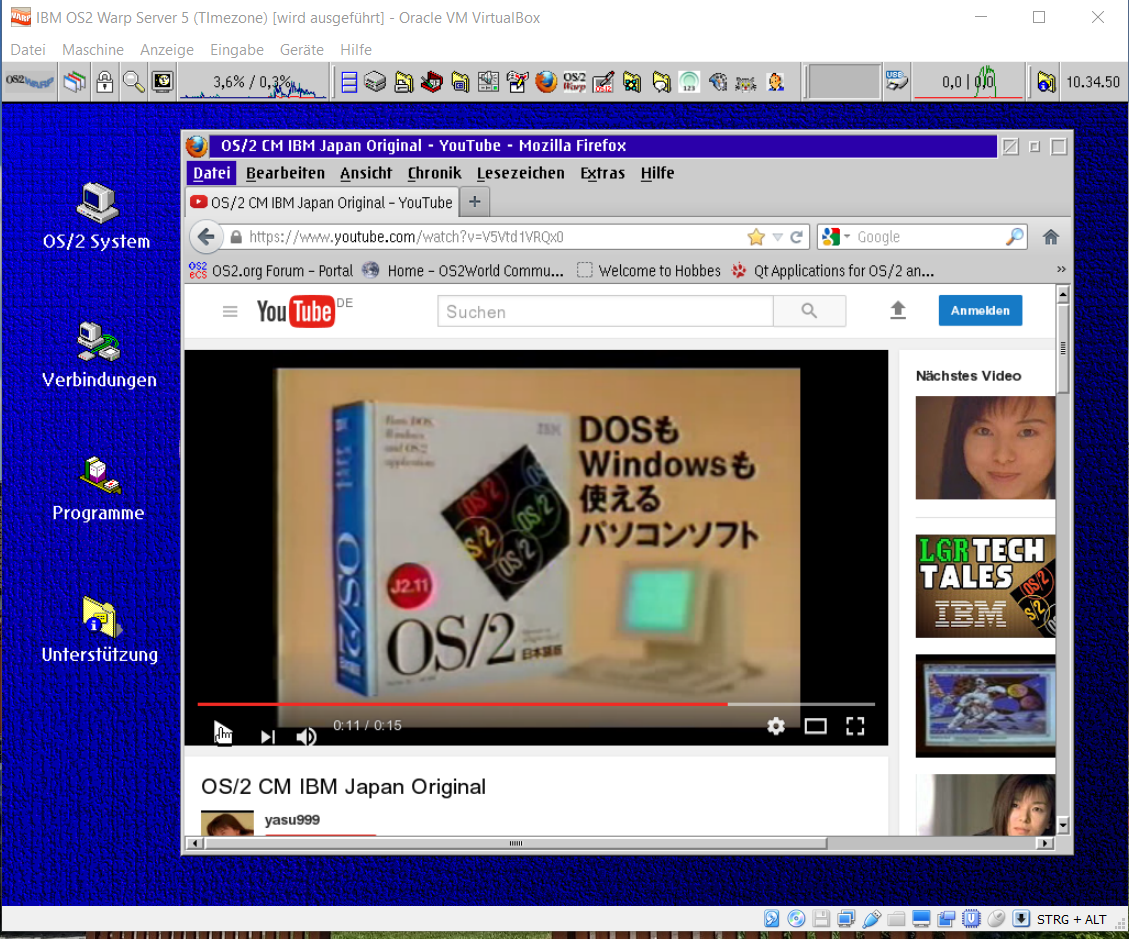This screenshot has width=1129, height=939.
Task: Open Firefox Chronik menu
Action: point(434,173)
